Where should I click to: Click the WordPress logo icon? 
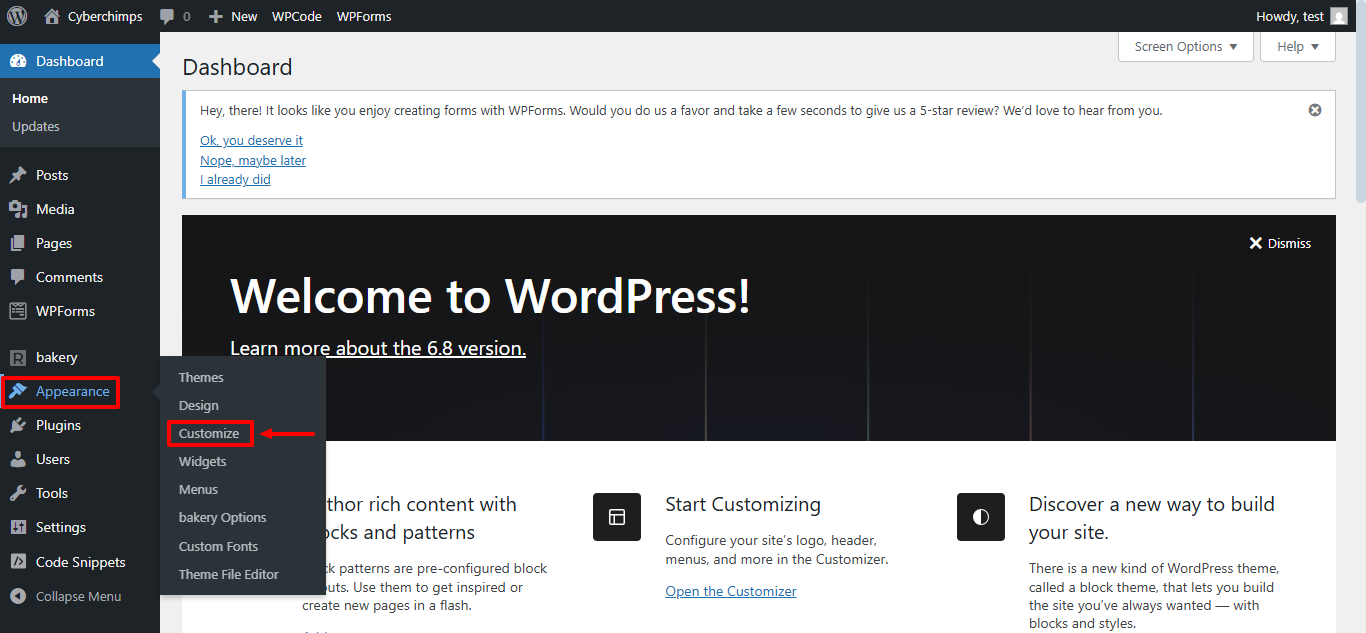pos(17,16)
